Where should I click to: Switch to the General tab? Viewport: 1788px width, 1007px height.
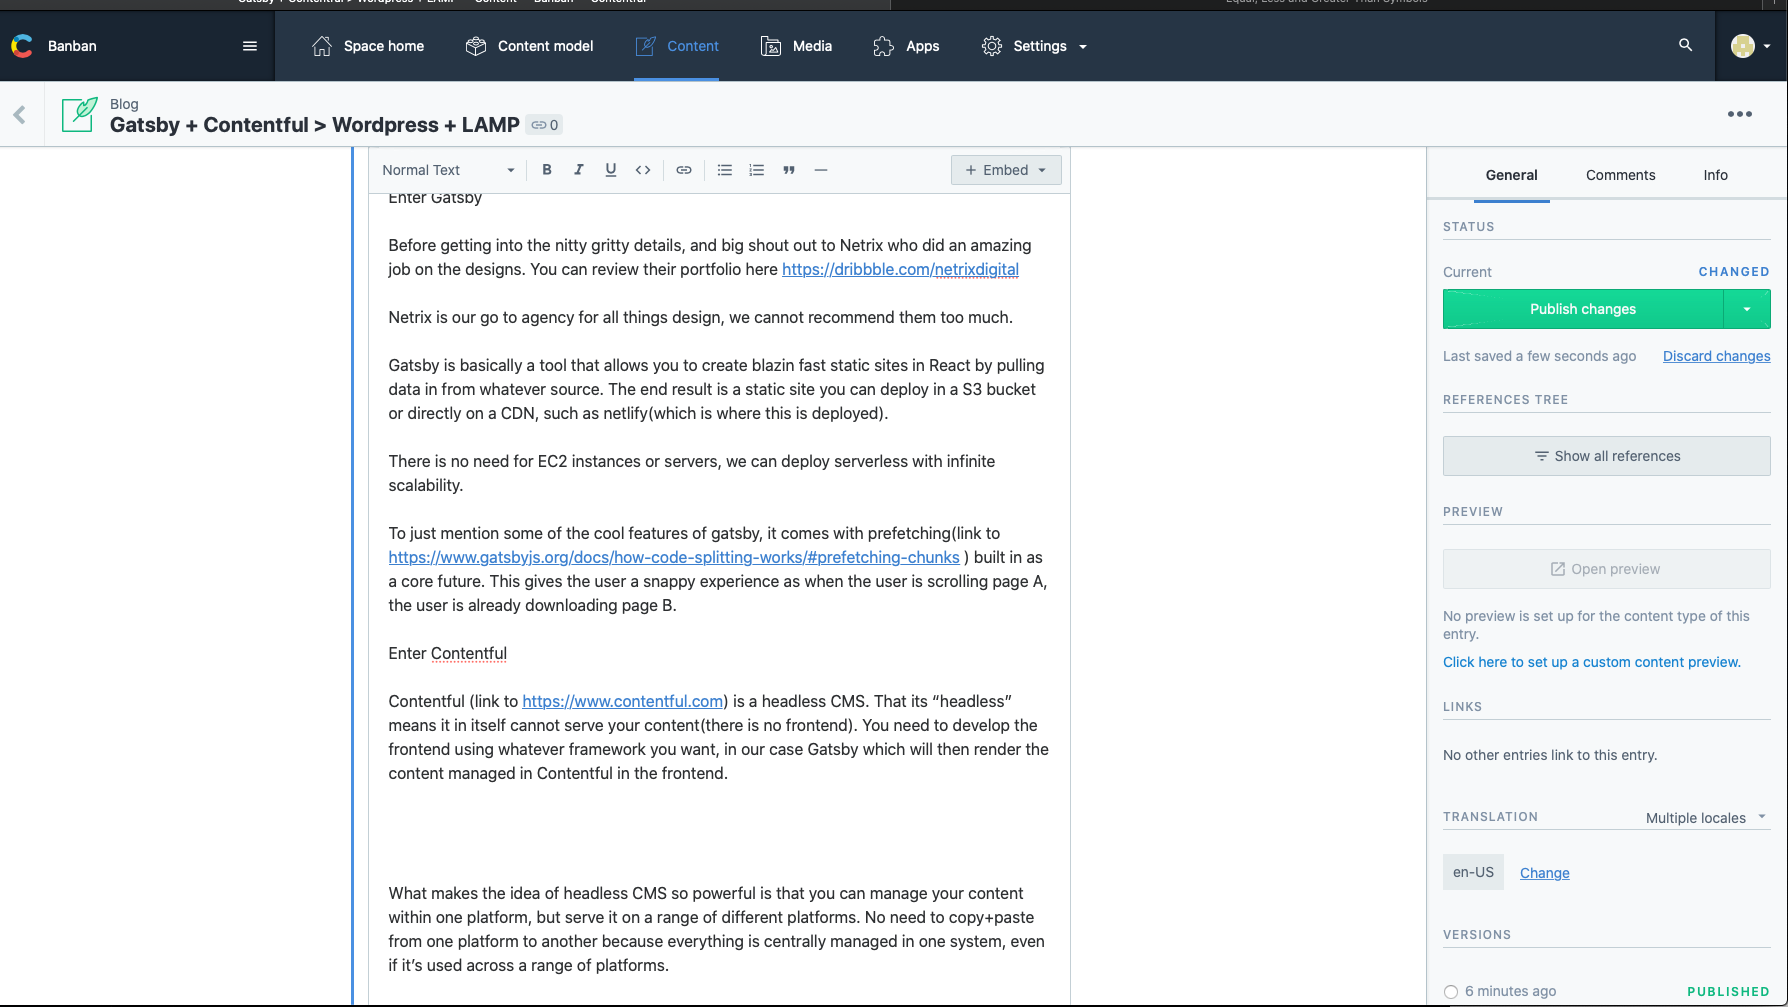(x=1511, y=175)
